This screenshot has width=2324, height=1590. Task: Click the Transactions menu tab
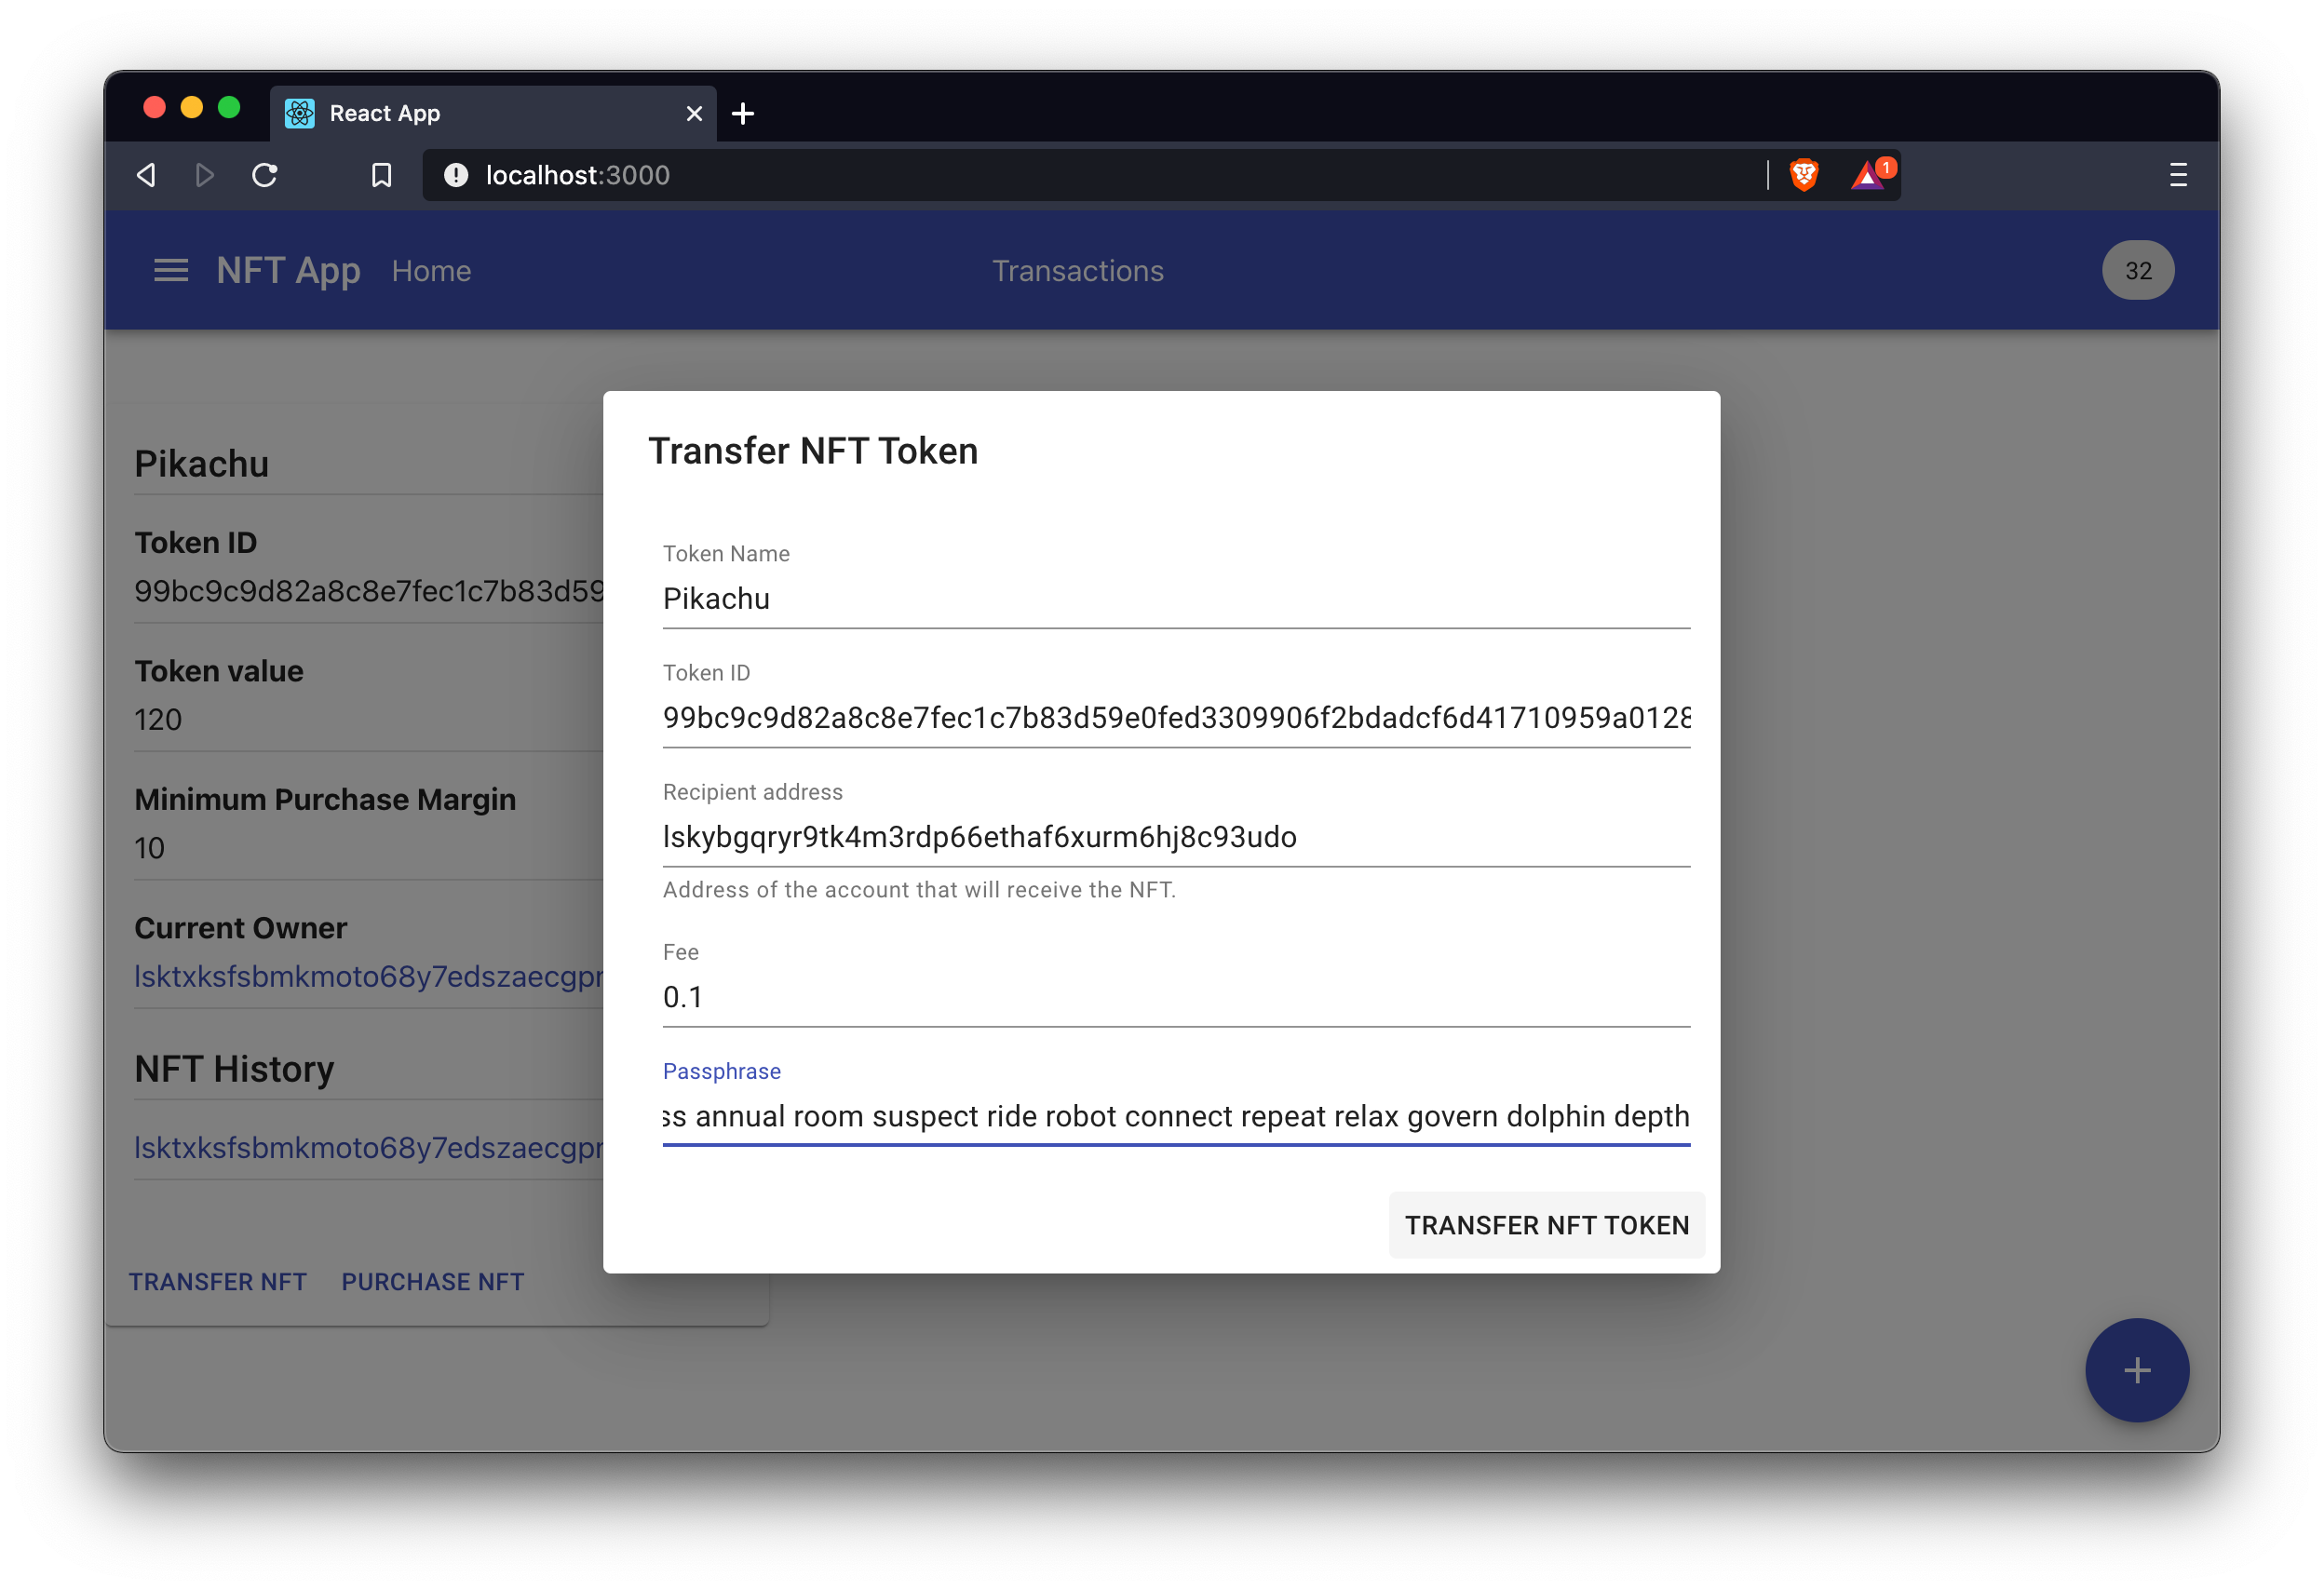coord(1077,270)
